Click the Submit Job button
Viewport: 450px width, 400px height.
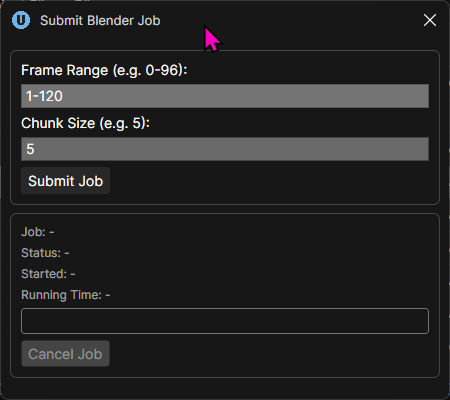tap(65, 181)
